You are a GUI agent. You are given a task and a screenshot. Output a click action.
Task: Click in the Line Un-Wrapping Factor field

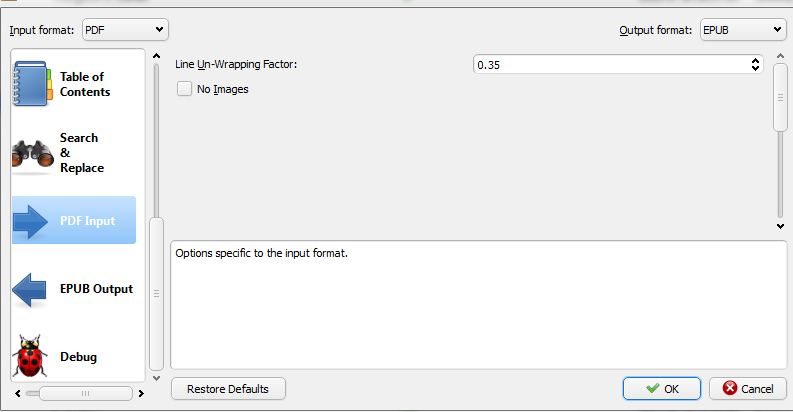coord(608,65)
